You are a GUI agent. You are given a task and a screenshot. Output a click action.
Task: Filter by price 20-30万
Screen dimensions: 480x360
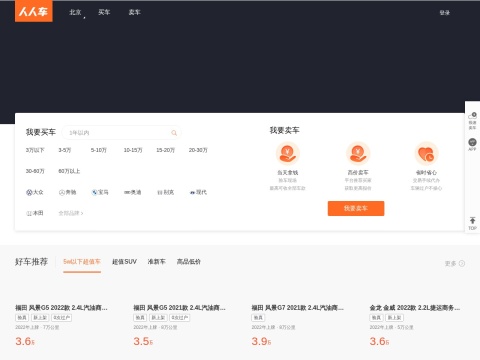[x=198, y=150]
